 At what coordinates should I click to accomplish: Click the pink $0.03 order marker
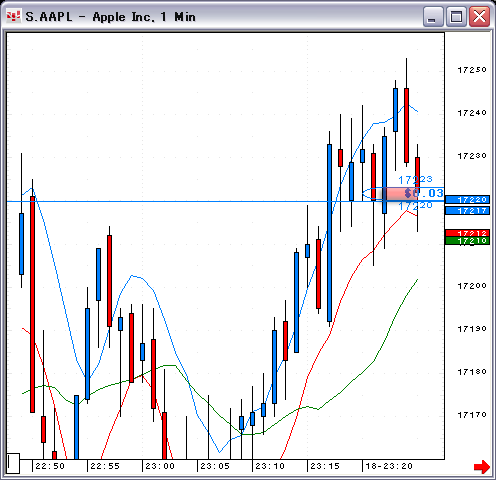tap(412, 193)
